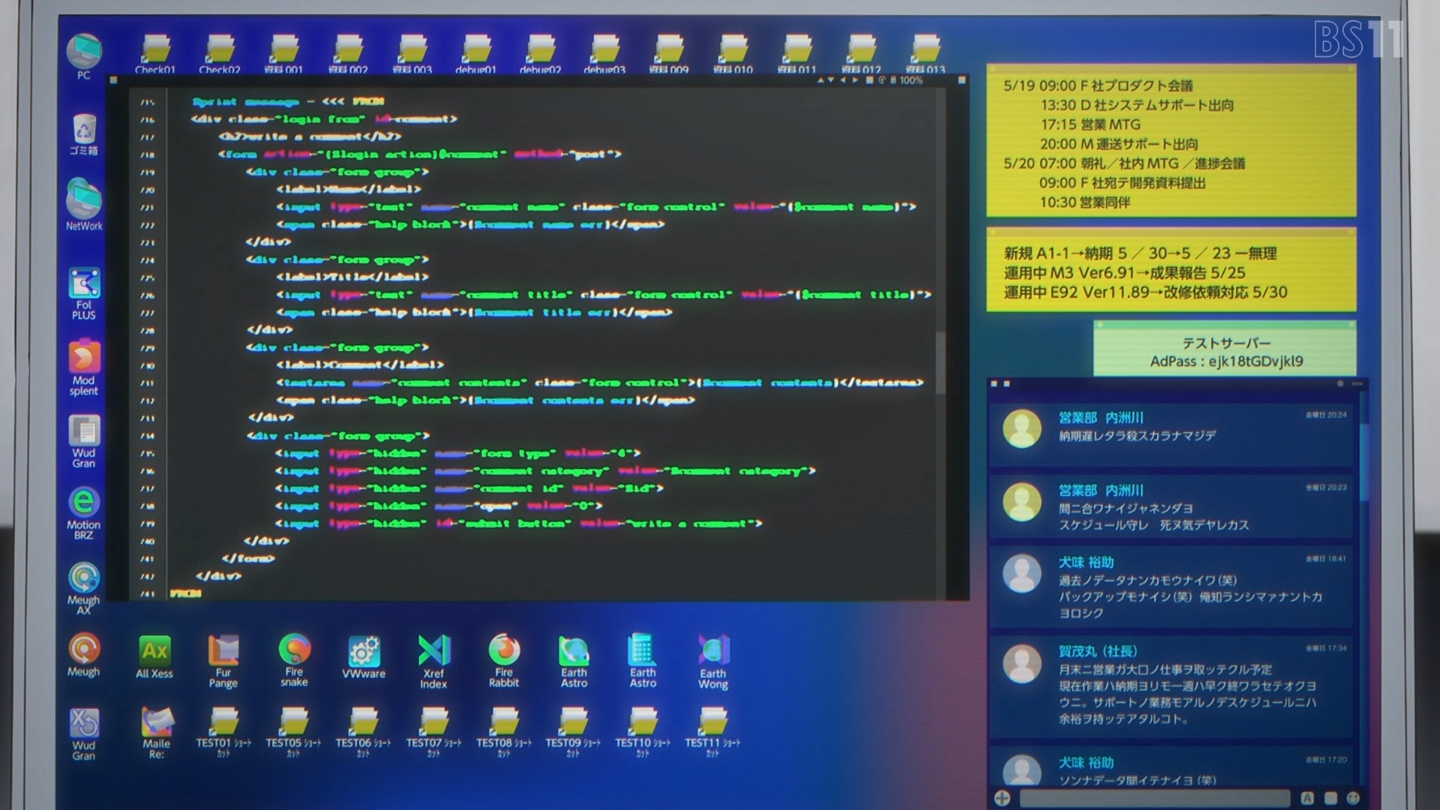Viewport: 1440px width, 810px height.
Task: Open the TEST06 shortcut folder
Action: (x=363, y=732)
